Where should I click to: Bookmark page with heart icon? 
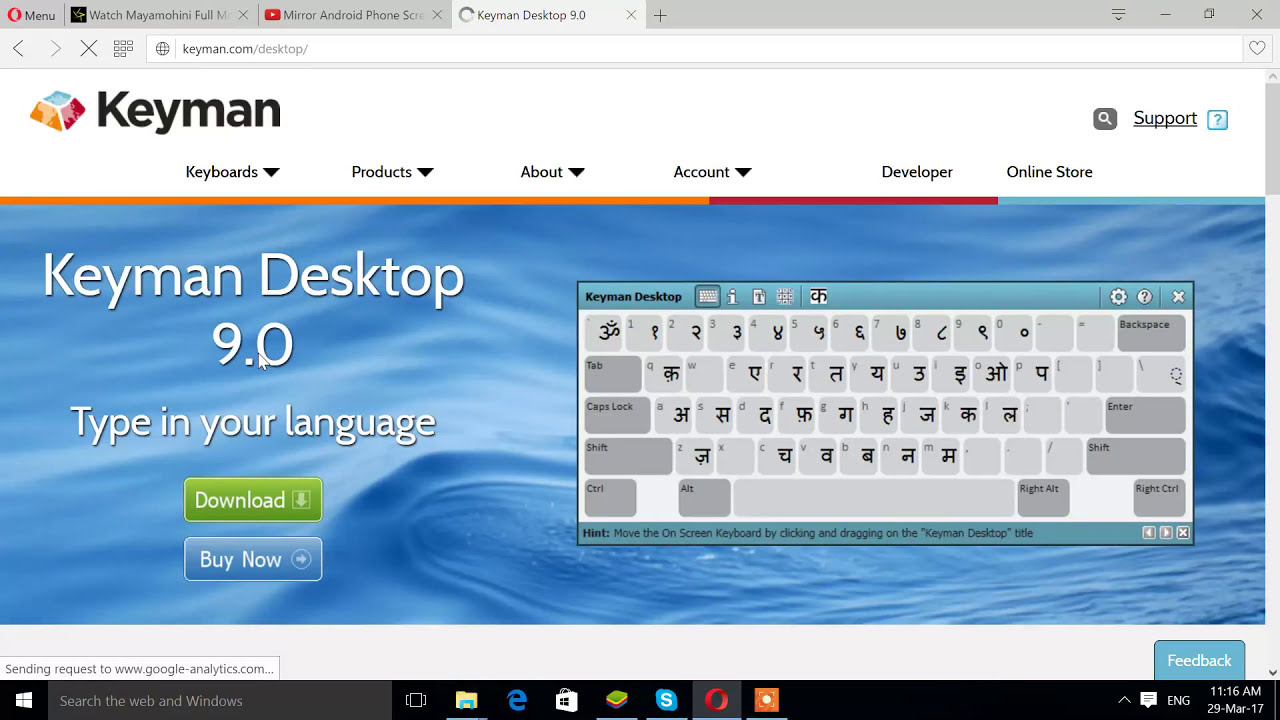tap(1257, 48)
